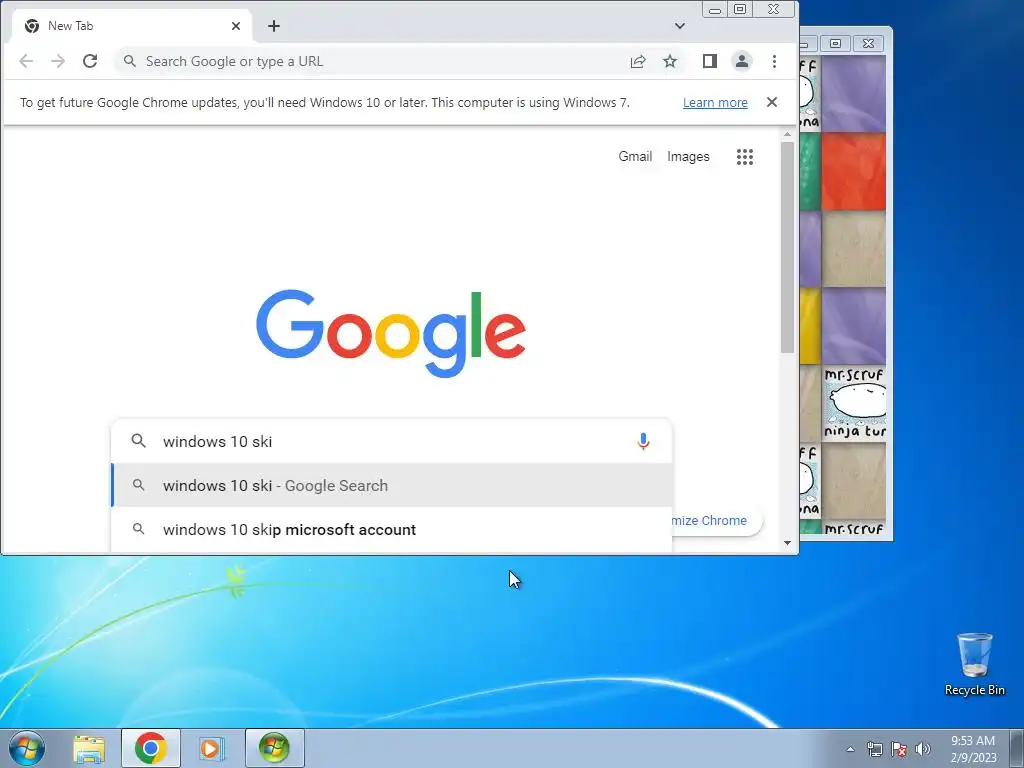Click the page scrollbar down arrow
The image size is (1024, 768).
pyautogui.click(x=788, y=543)
